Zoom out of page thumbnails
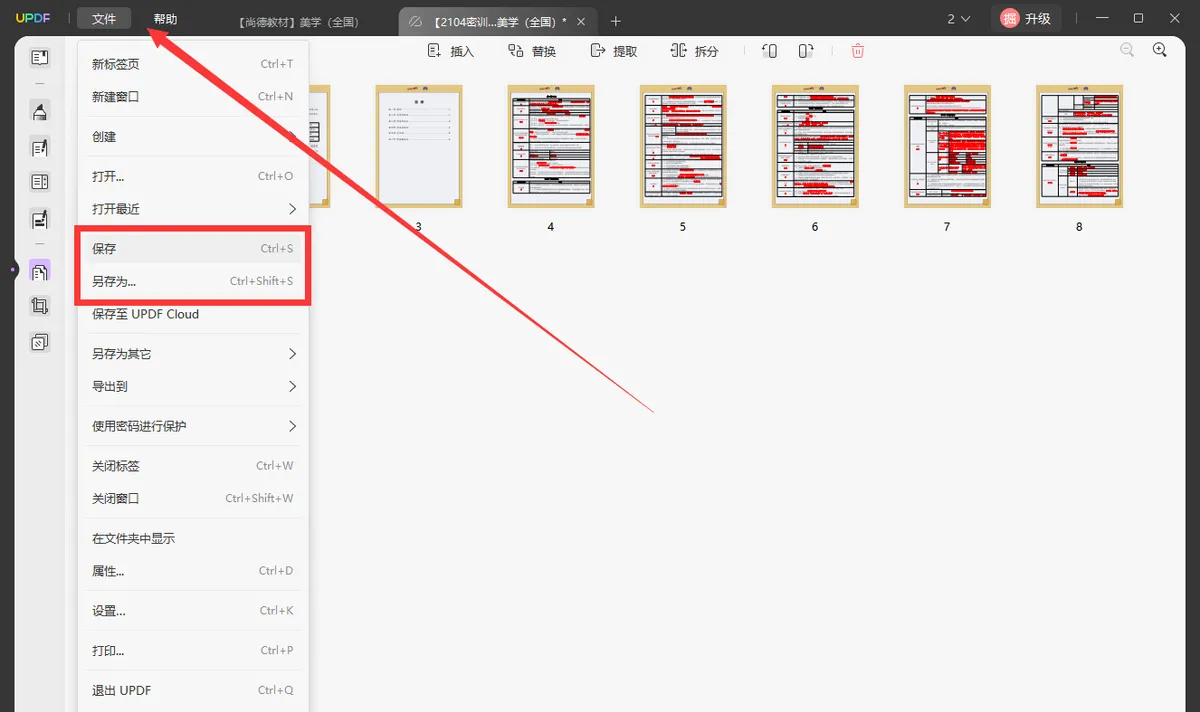 (x=1127, y=50)
